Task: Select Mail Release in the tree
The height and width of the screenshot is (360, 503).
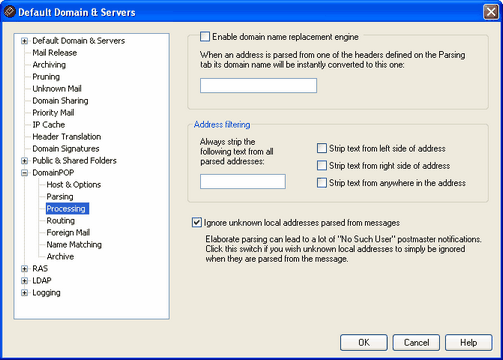Action: click(x=55, y=53)
